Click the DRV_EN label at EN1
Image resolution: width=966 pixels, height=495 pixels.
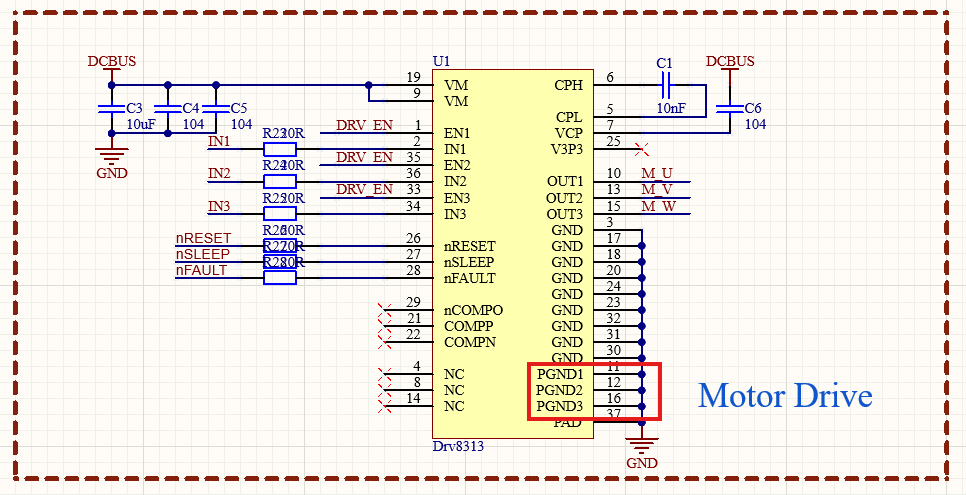point(364,126)
